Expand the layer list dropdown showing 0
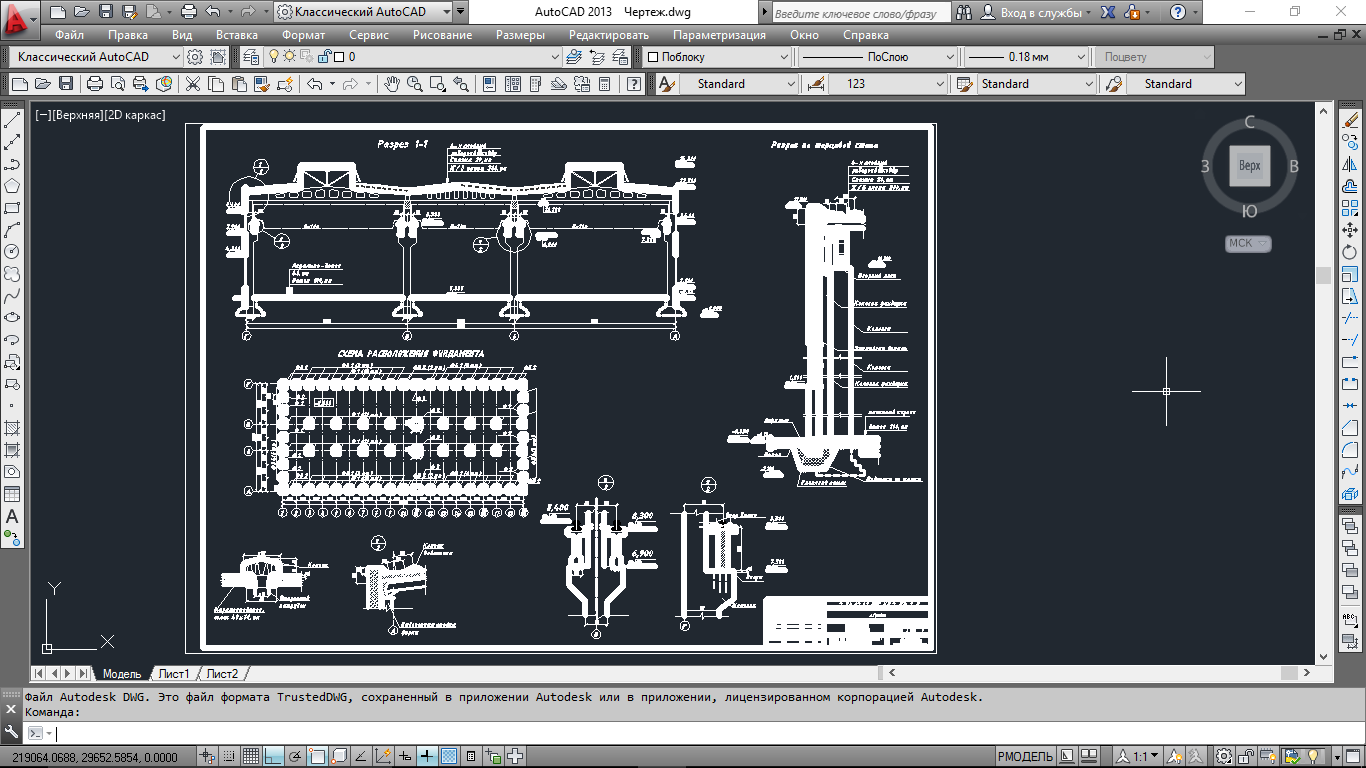This screenshot has height=768, width=1366. [556, 57]
